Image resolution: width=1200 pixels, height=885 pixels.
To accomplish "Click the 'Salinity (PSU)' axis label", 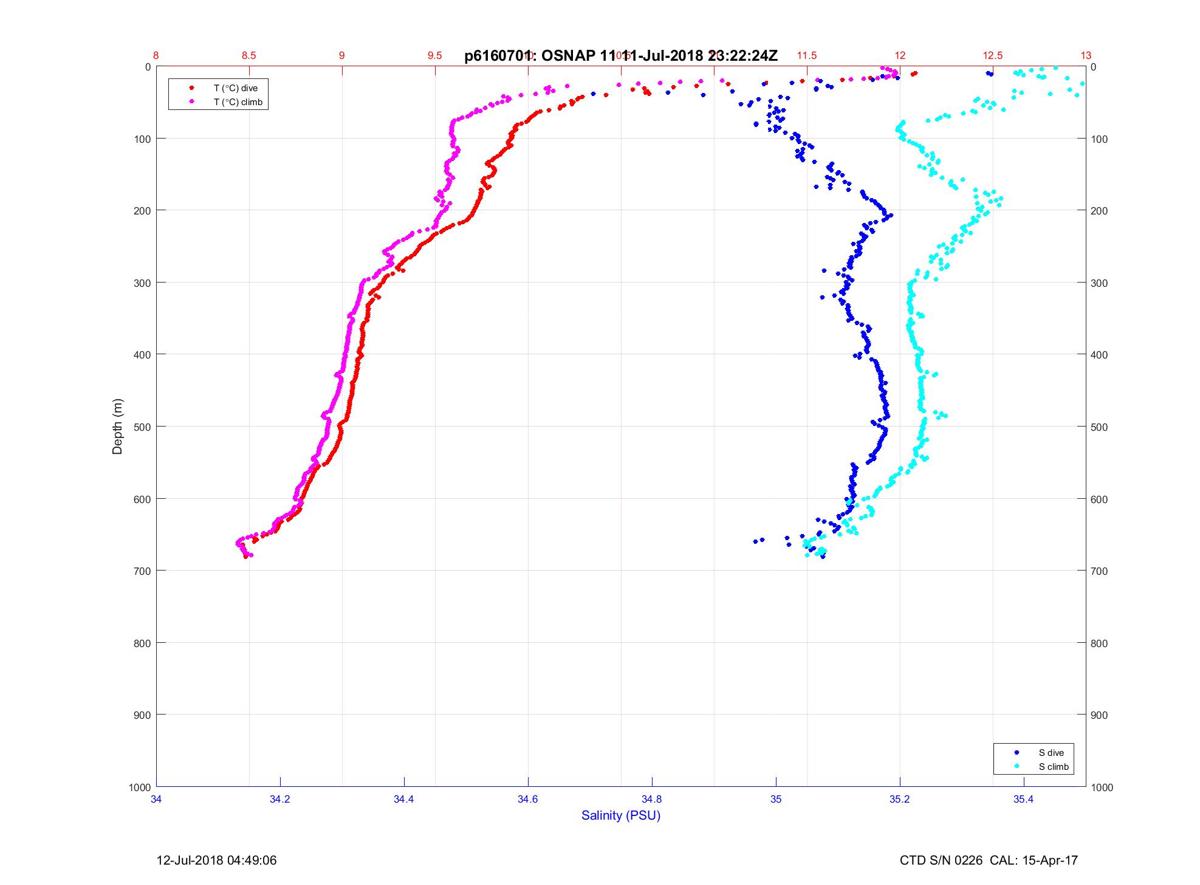I will click(x=621, y=815).
